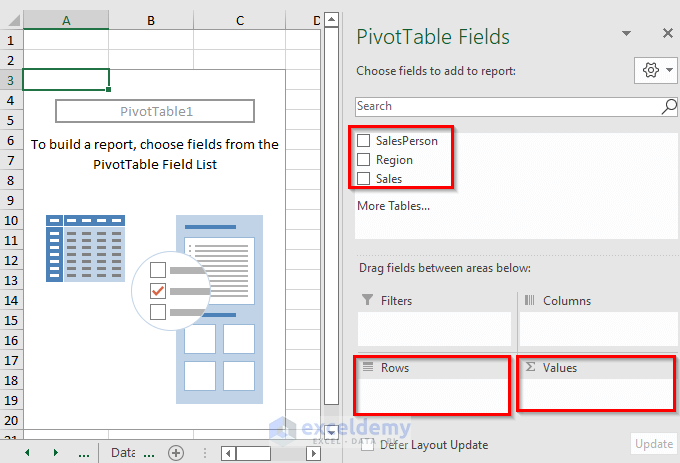The width and height of the screenshot is (680, 463).
Task: Click the Columns area icon
Action: 530,300
